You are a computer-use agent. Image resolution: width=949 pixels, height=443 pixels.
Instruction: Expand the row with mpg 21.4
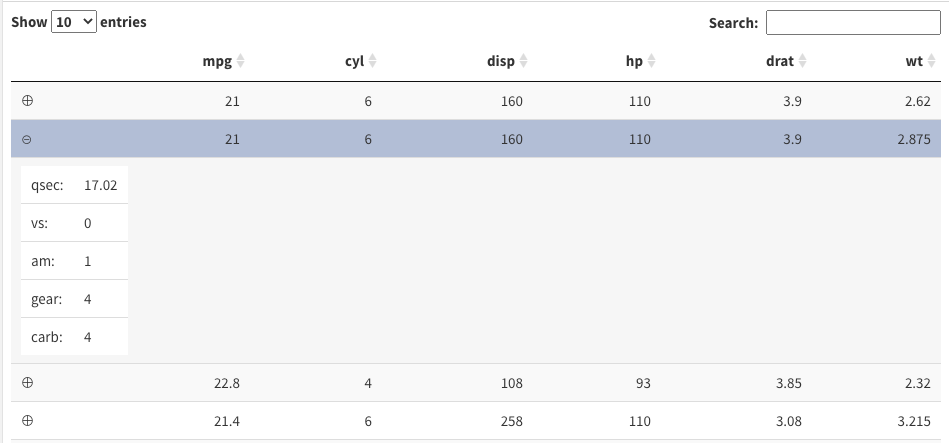27,421
